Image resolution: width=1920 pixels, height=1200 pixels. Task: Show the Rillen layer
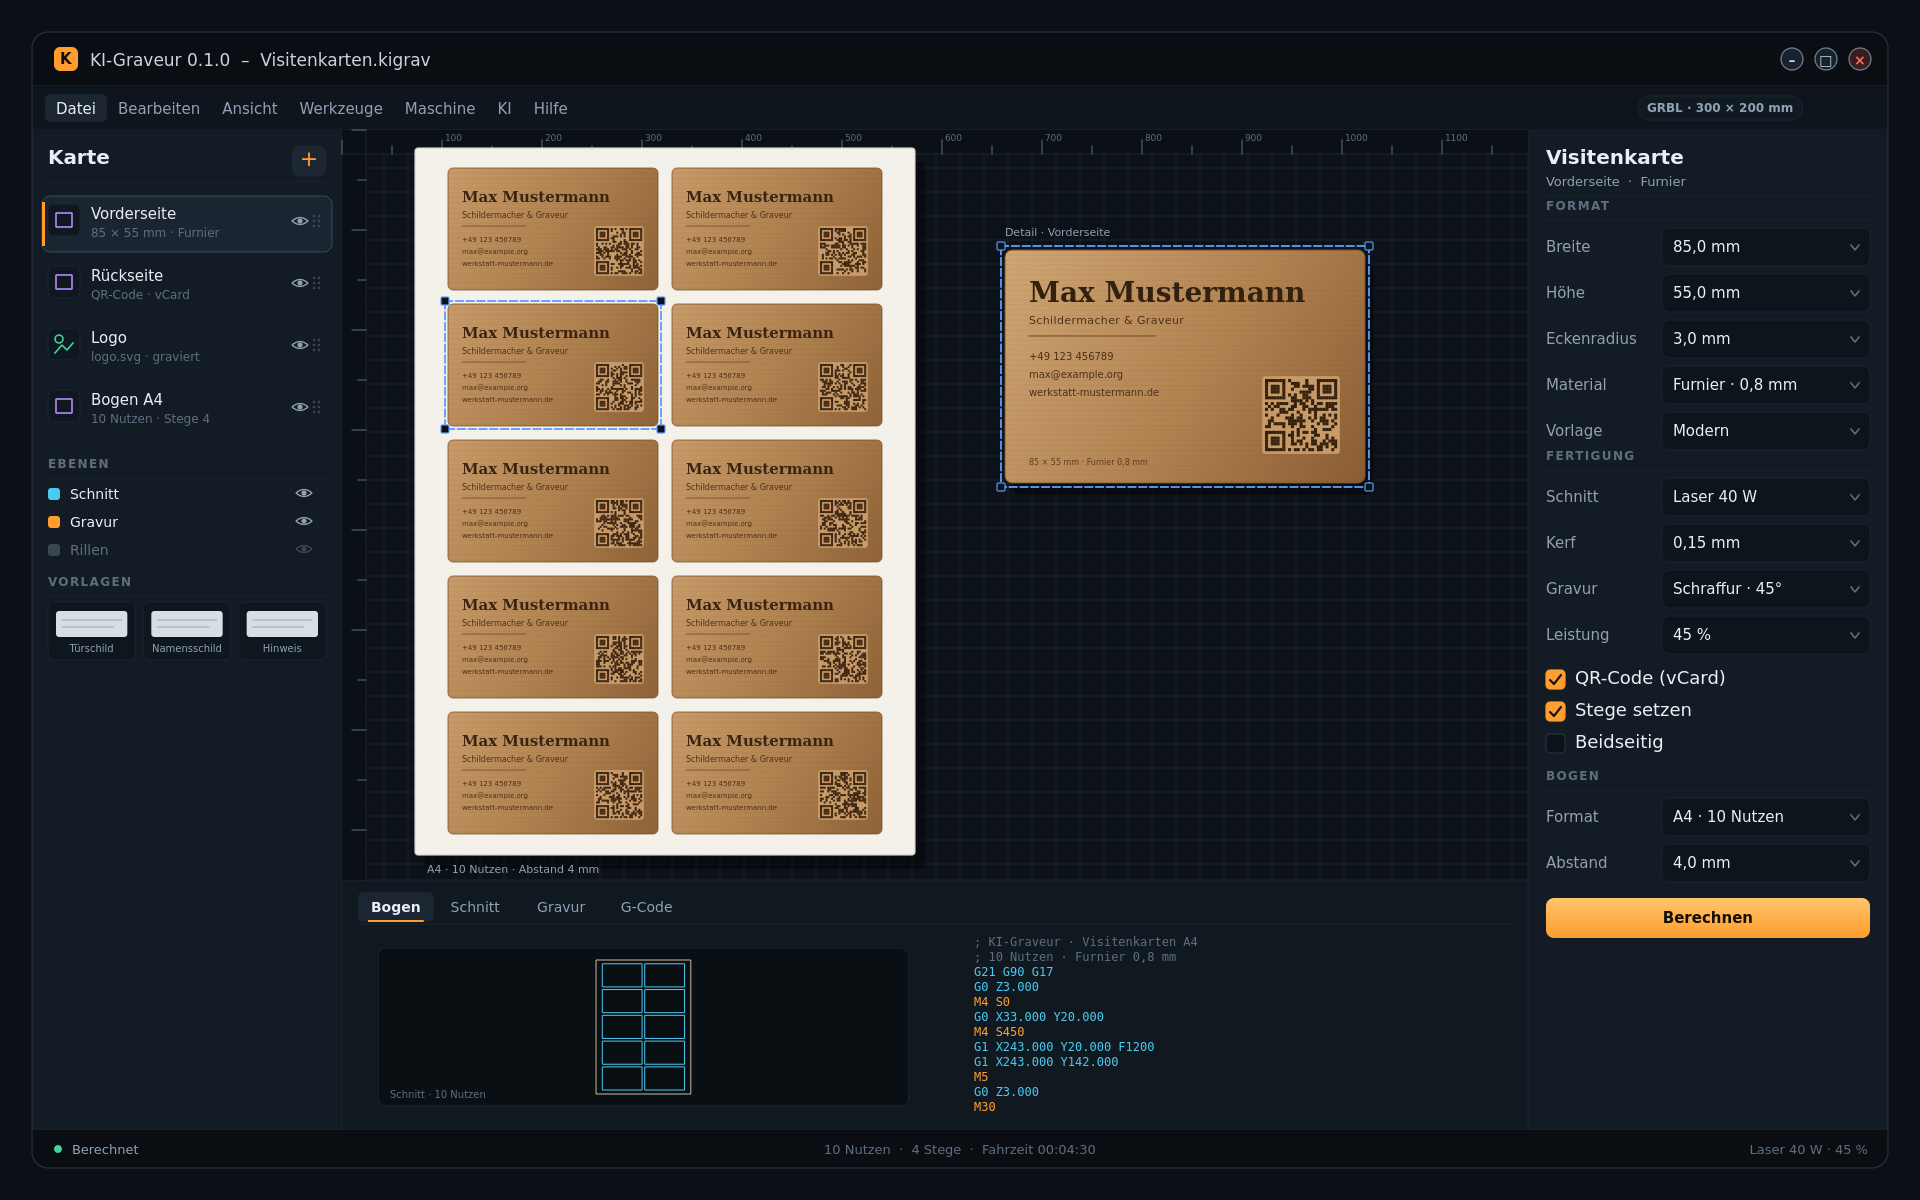coord(304,549)
